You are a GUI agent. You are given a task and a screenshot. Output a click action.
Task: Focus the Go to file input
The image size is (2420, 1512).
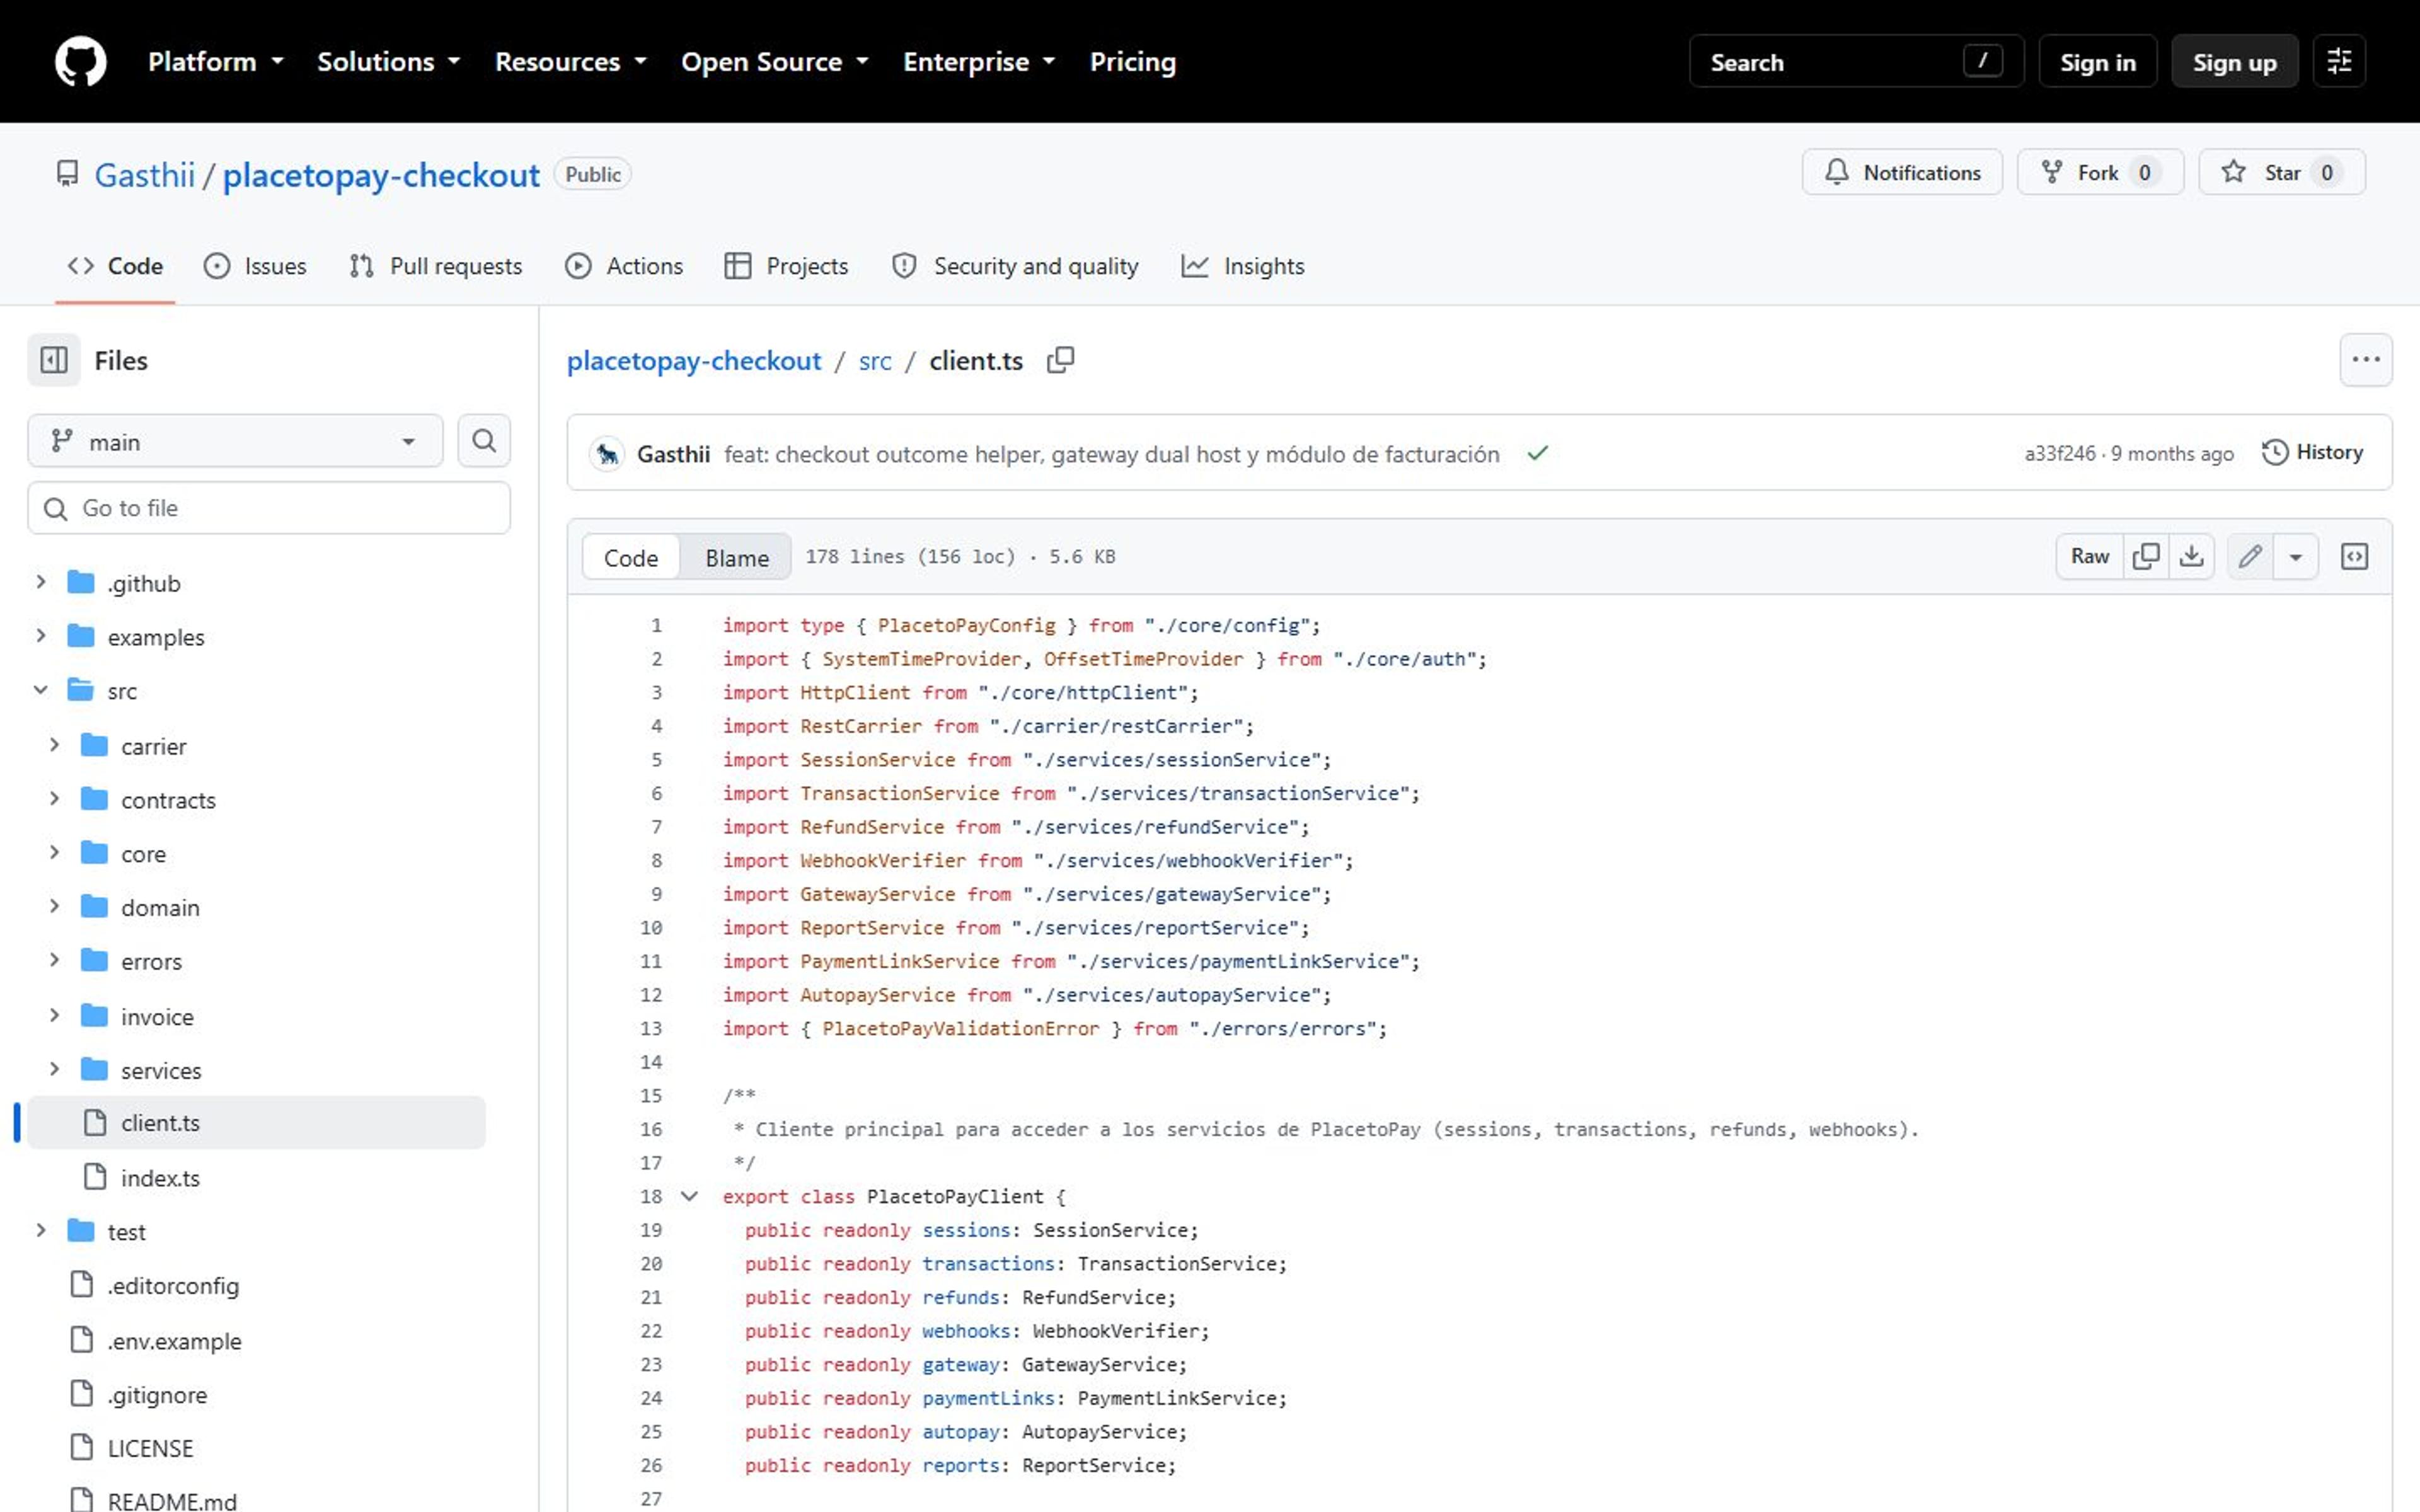(x=269, y=508)
